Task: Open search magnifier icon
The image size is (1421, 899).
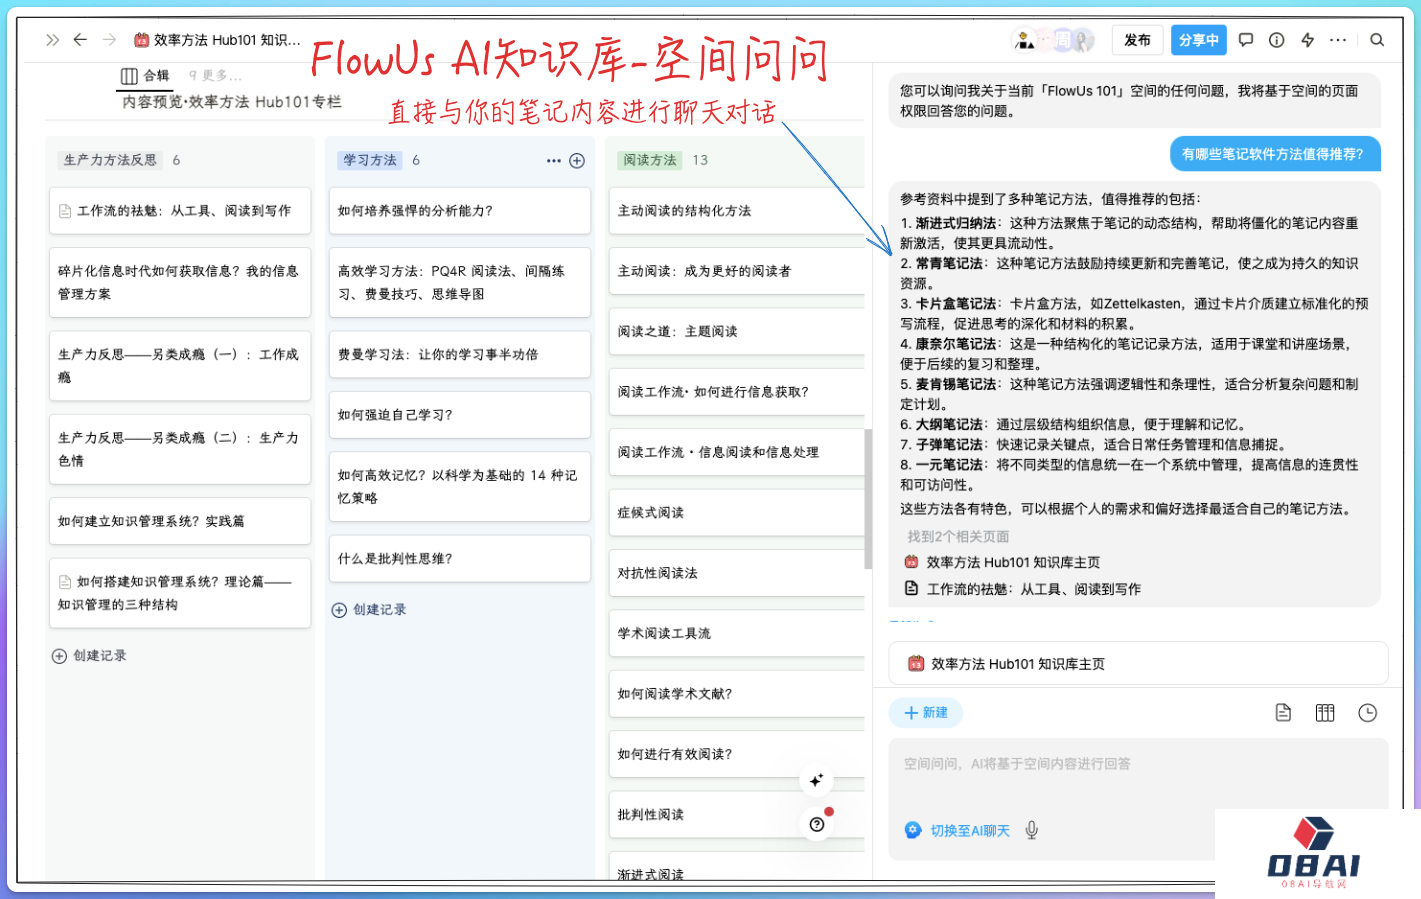Action: [1377, 40]
